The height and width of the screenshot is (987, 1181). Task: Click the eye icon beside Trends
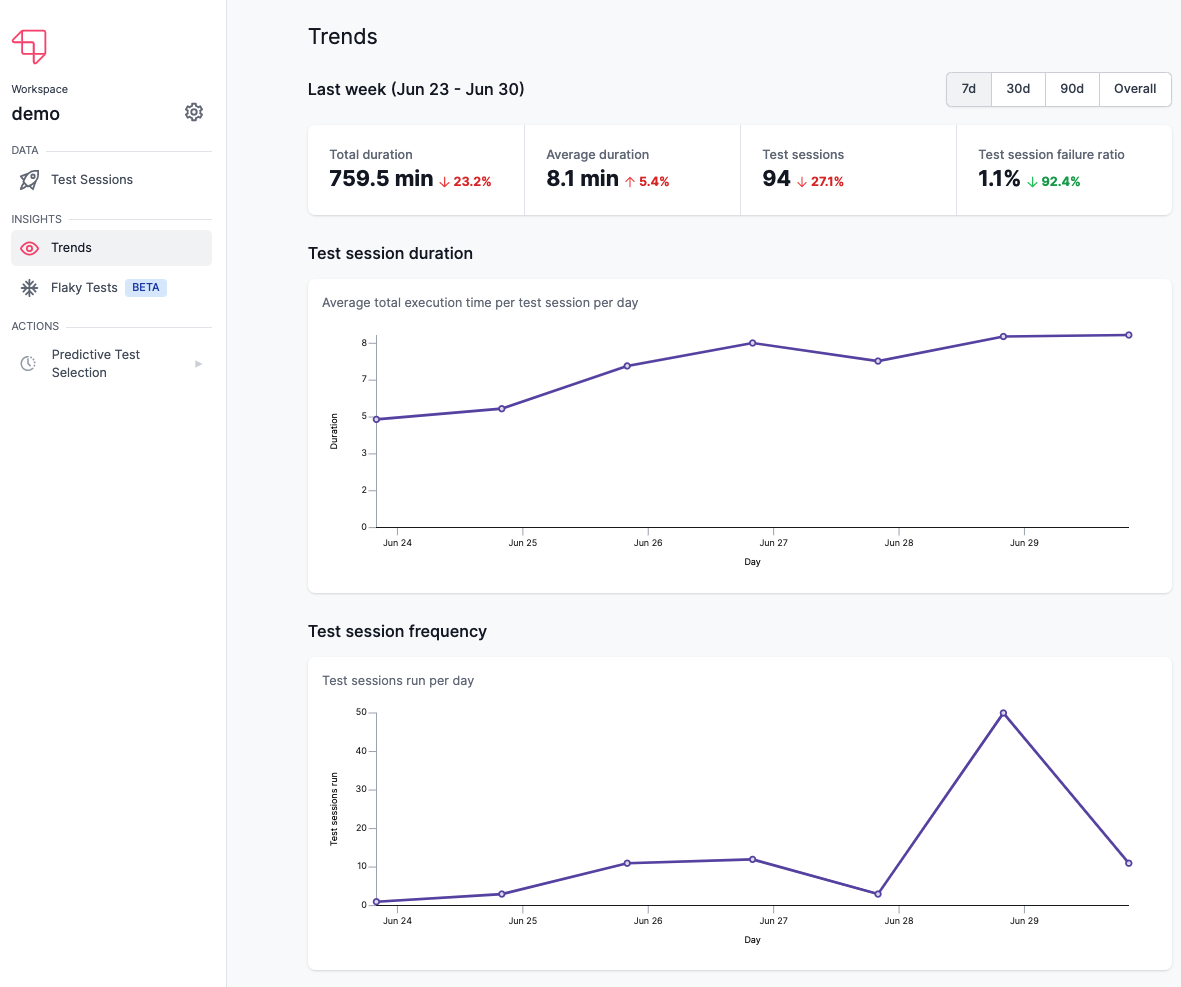30,248
